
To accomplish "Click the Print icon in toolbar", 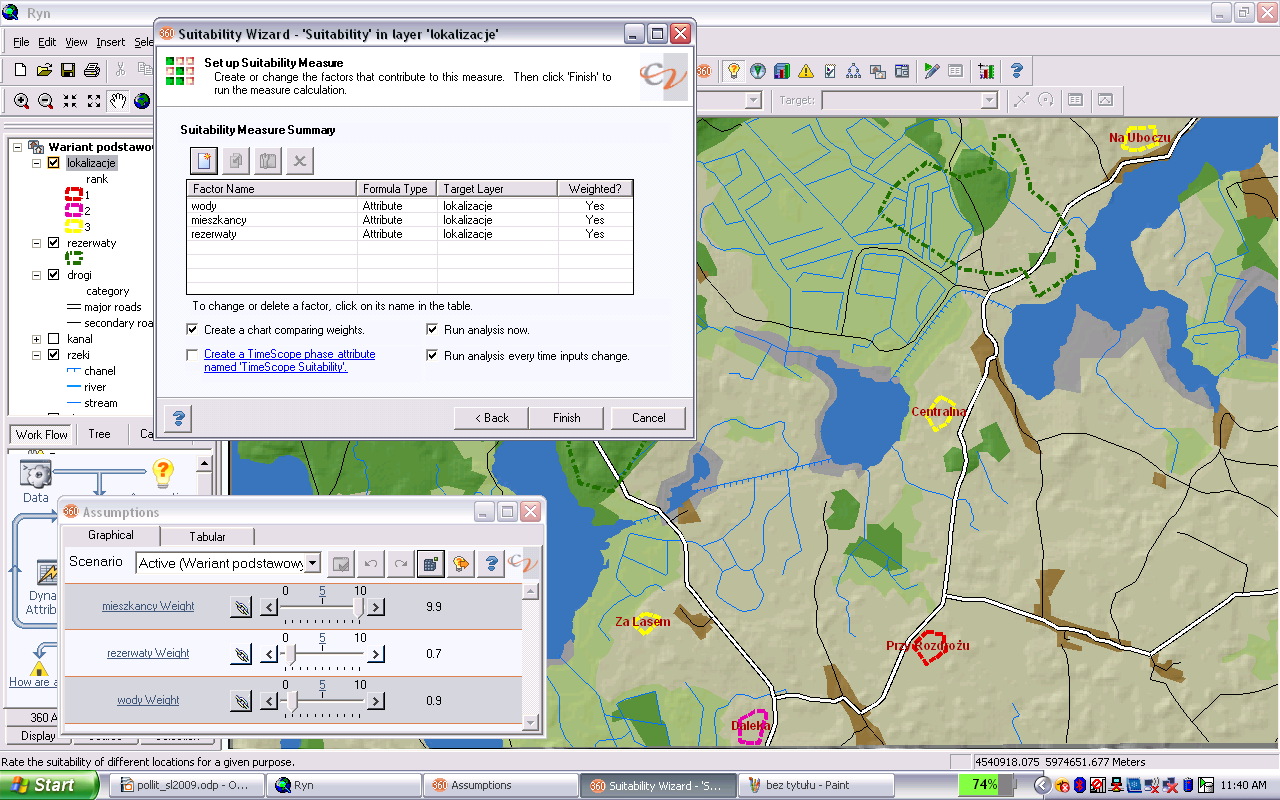I will pyautogui.click(x=92, y=70).
